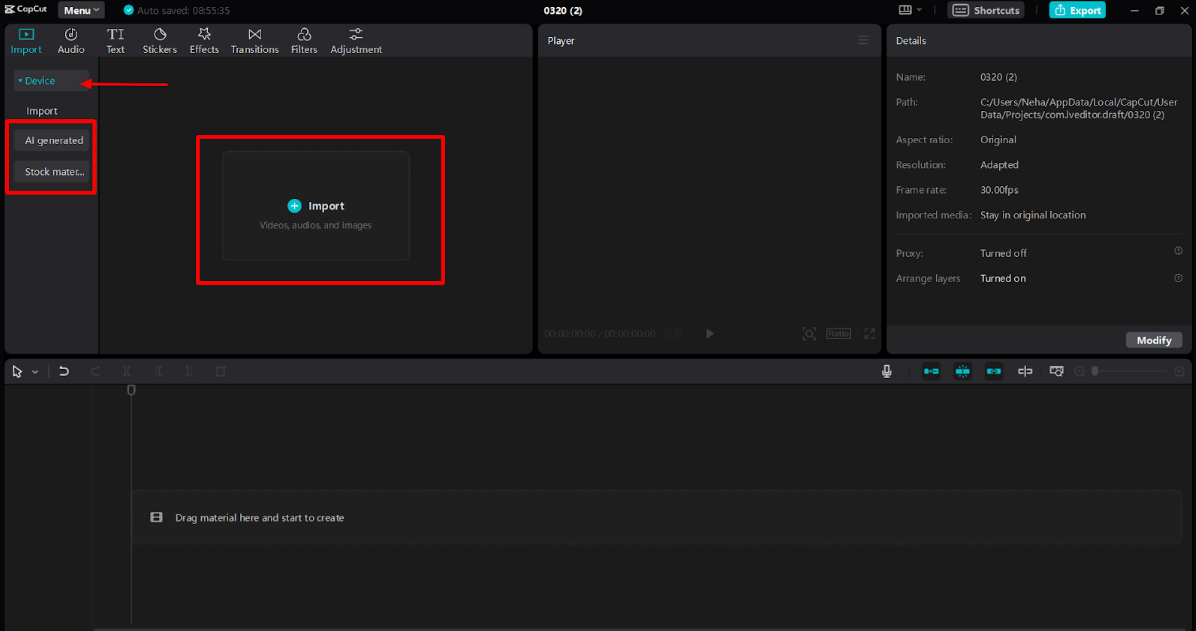
Task: Click the Import media plus box
Action: [316, 206]
